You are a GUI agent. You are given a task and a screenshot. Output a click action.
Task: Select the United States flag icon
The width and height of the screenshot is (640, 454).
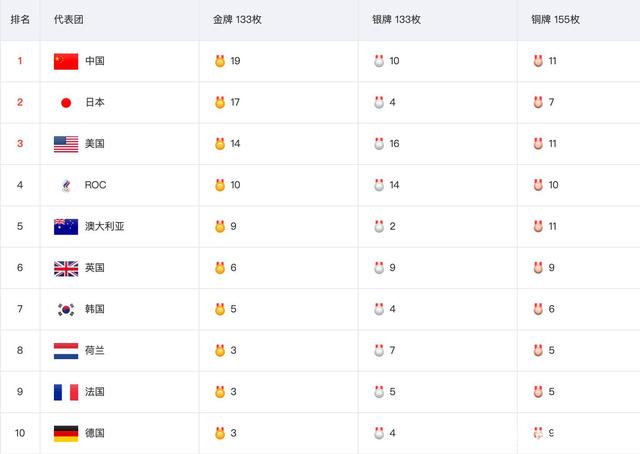click(66, 144)
